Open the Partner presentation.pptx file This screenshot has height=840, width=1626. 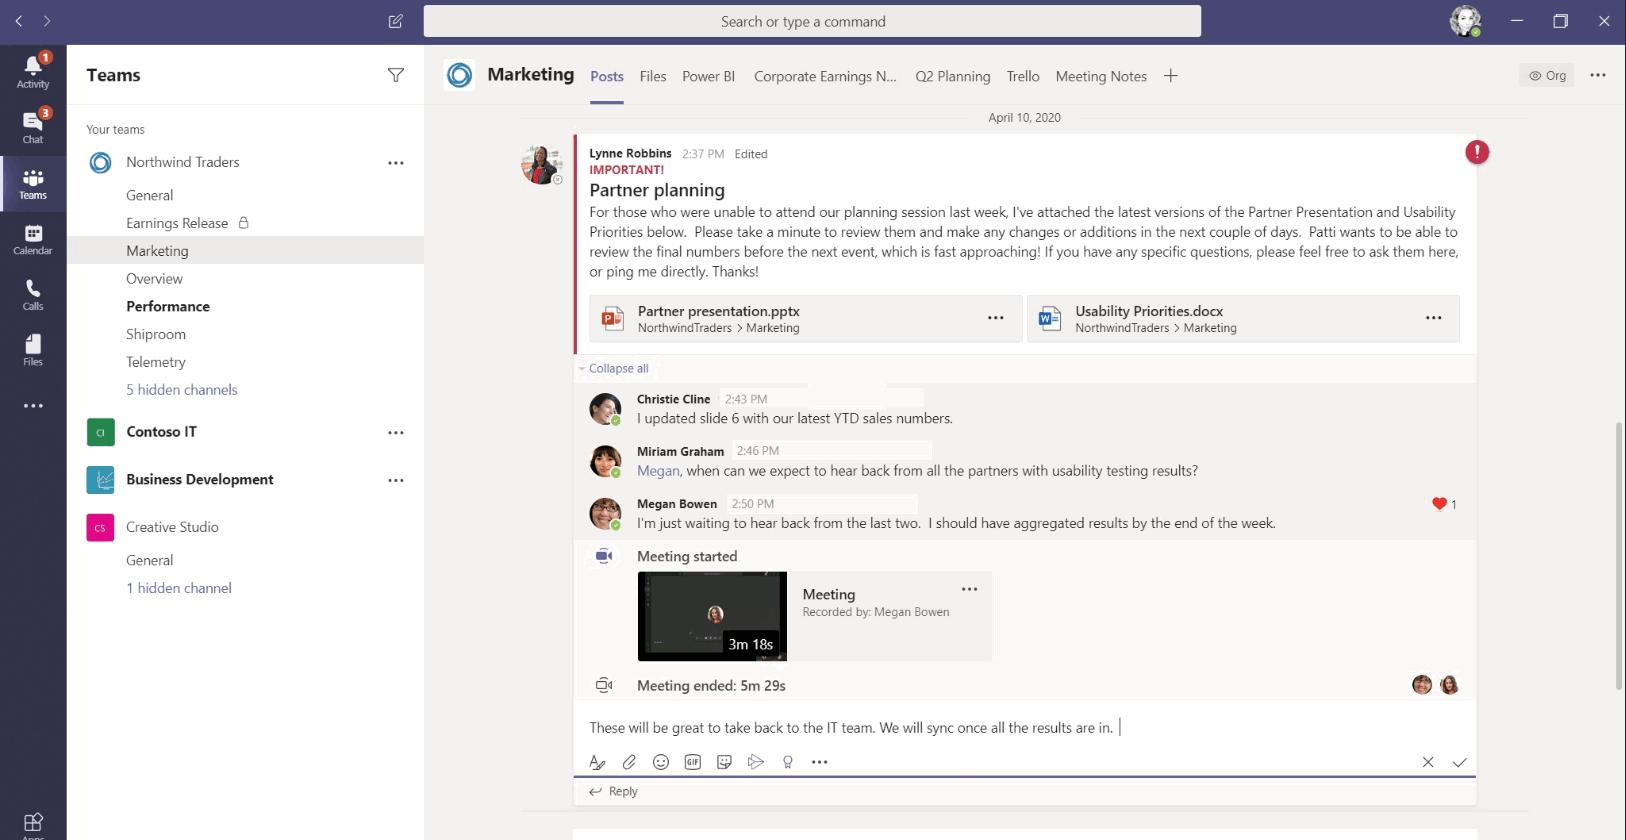(x=806, y=318)
